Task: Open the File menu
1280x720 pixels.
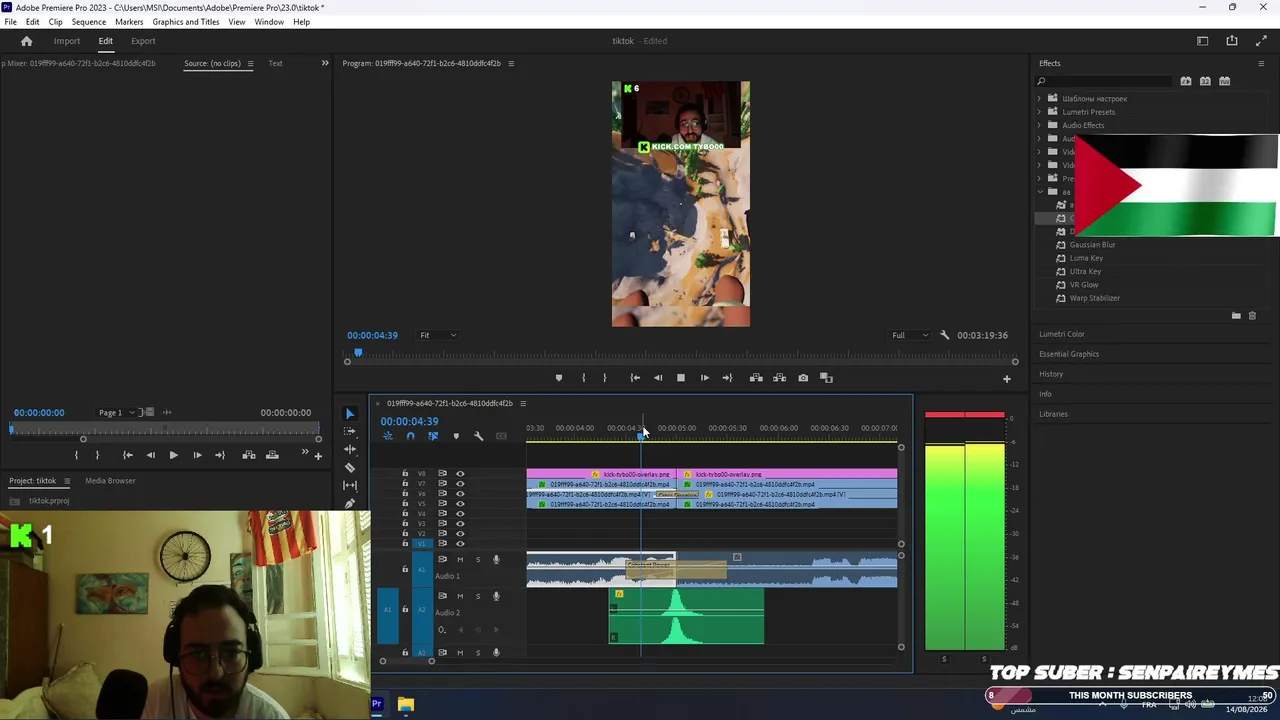Action: coord(10,22)
